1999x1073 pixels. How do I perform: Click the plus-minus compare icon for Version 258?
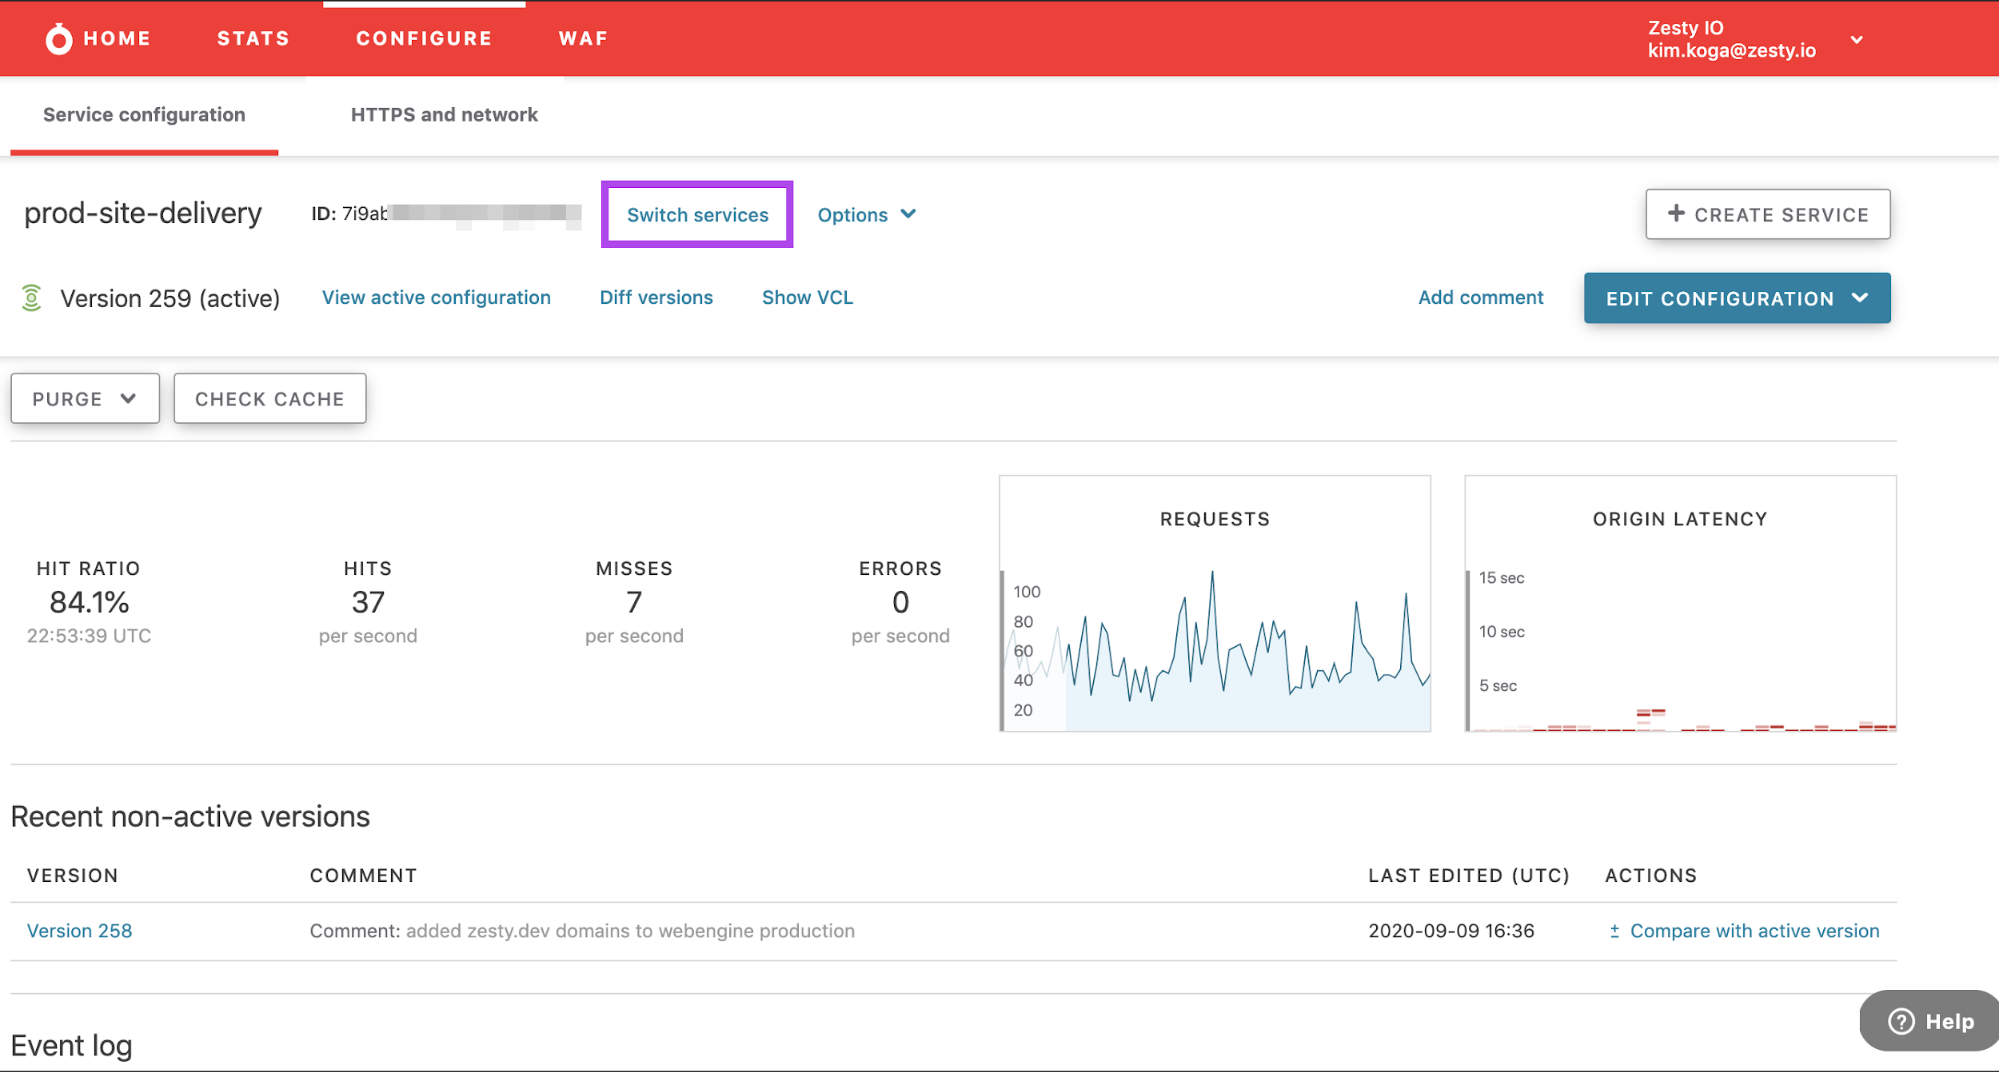tap(1614, 931)
